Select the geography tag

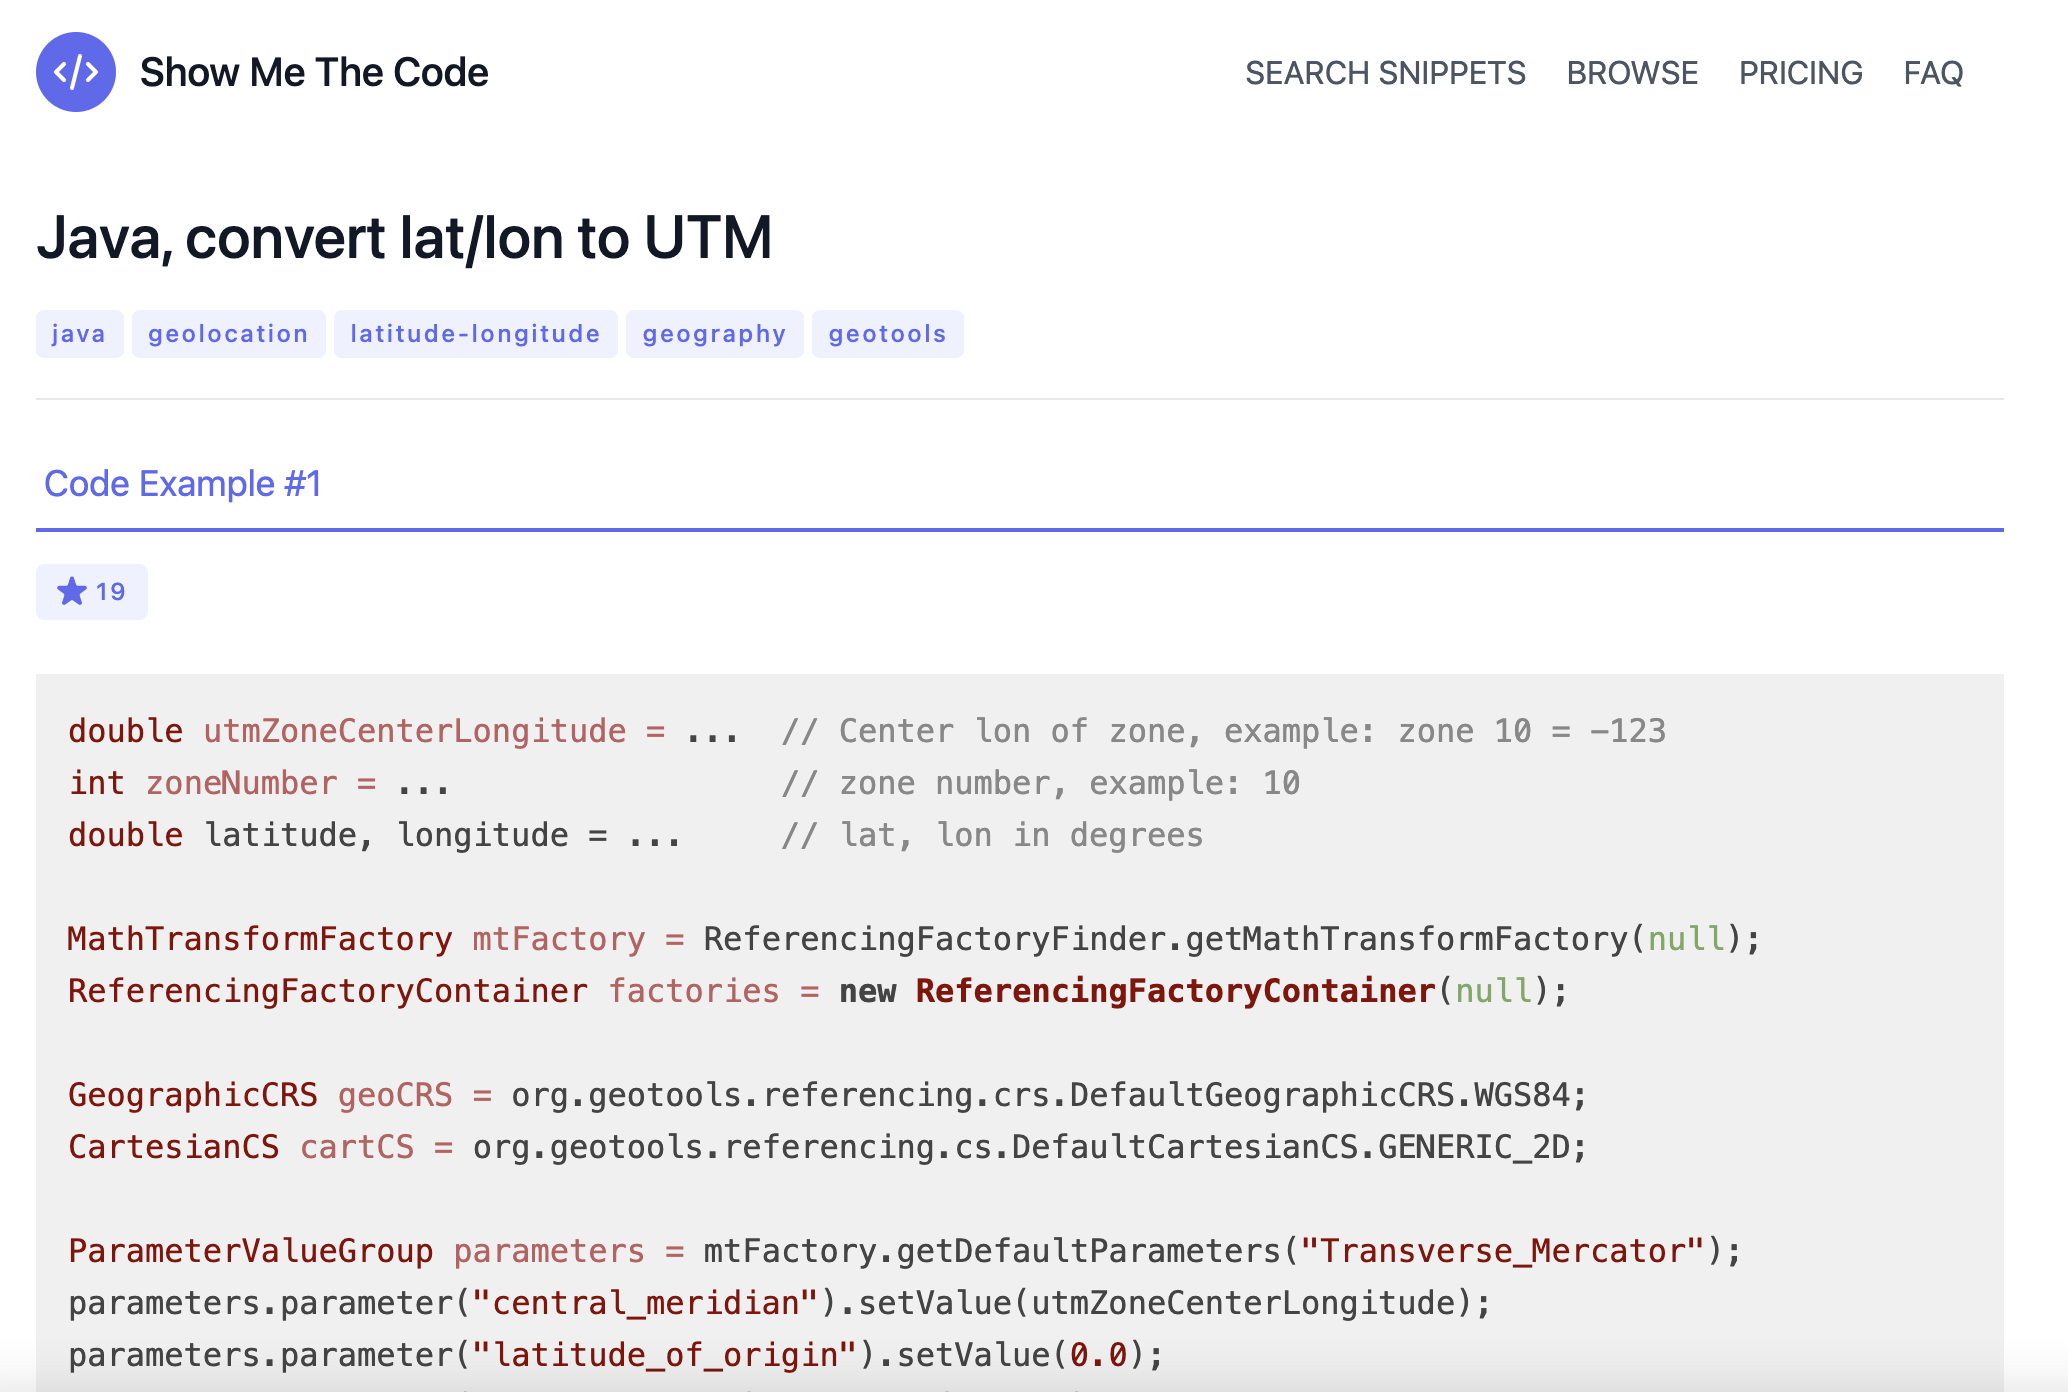tap(714, 333)
